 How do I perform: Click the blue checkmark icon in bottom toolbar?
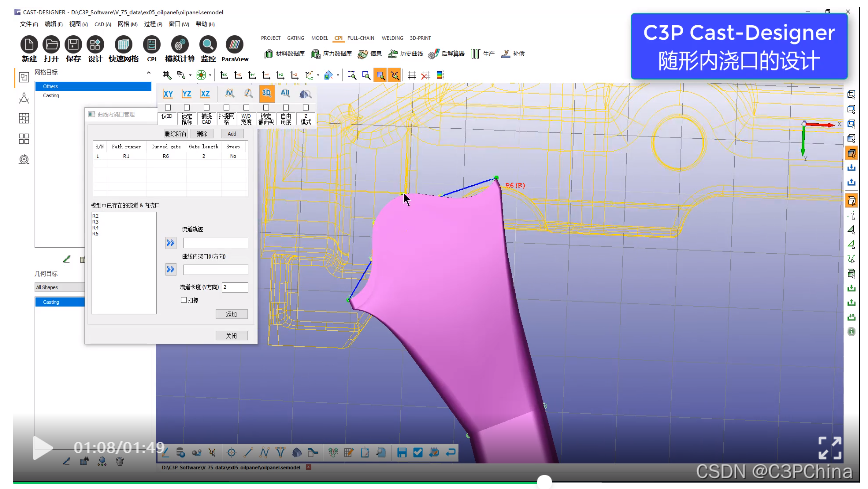pyautogui.click(x=418, y=452)
